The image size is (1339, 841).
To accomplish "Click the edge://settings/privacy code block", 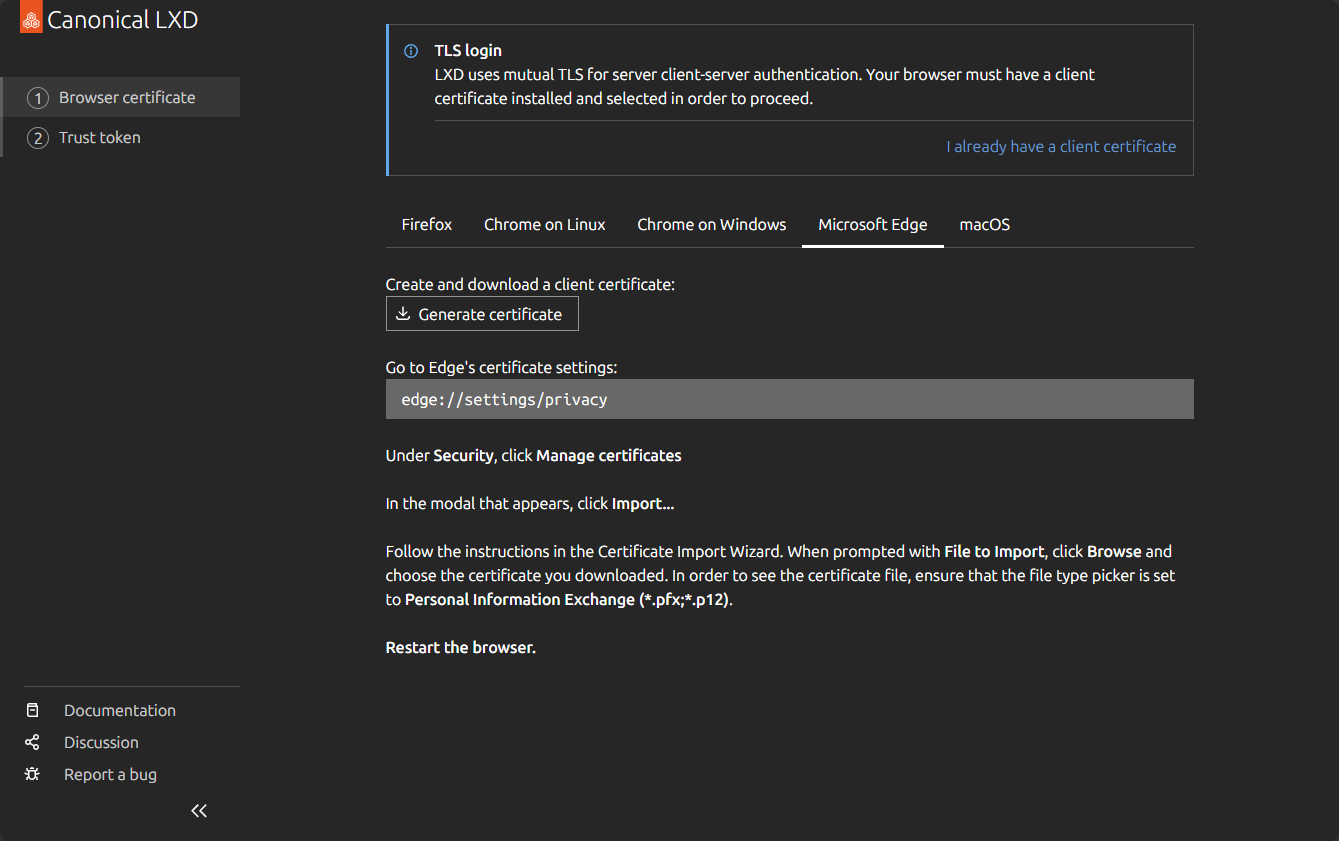I will (790, 399).
